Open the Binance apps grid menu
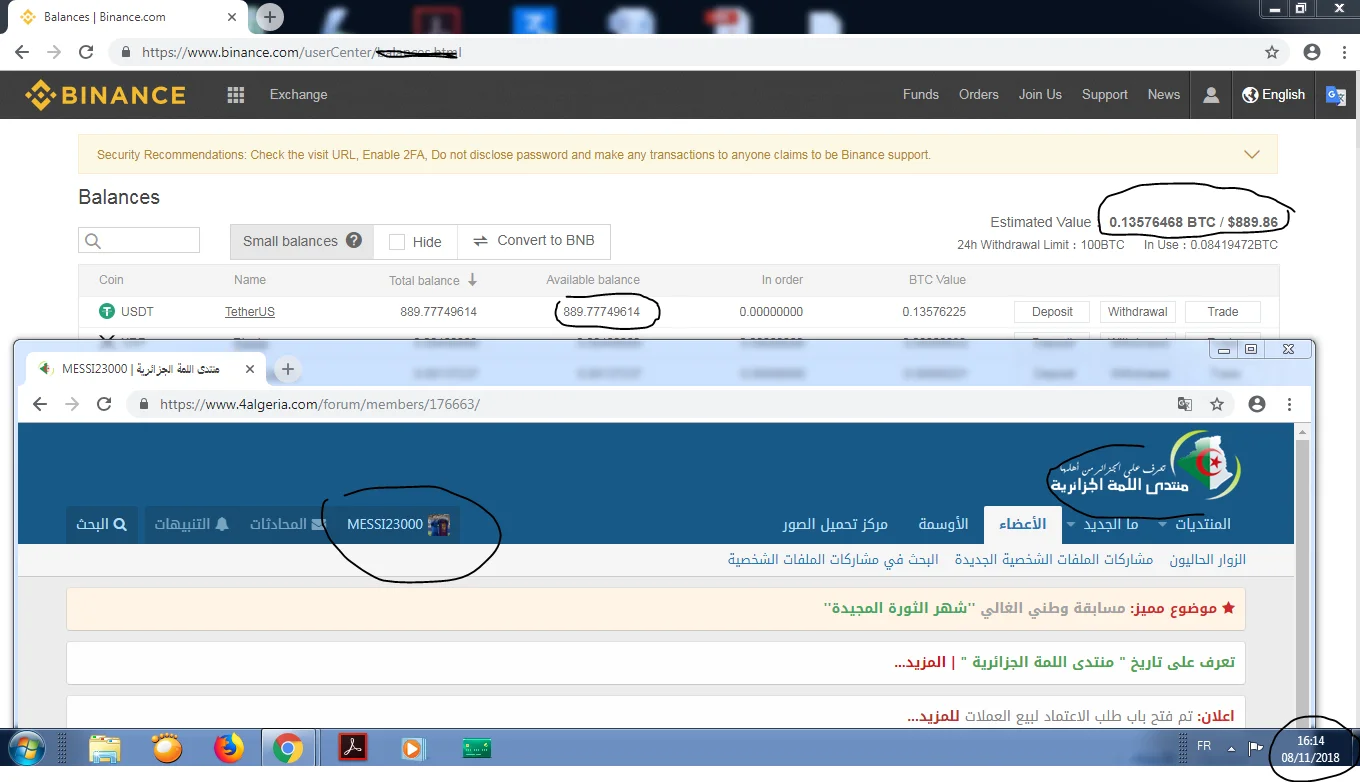1360x782 pixels. 236,95
